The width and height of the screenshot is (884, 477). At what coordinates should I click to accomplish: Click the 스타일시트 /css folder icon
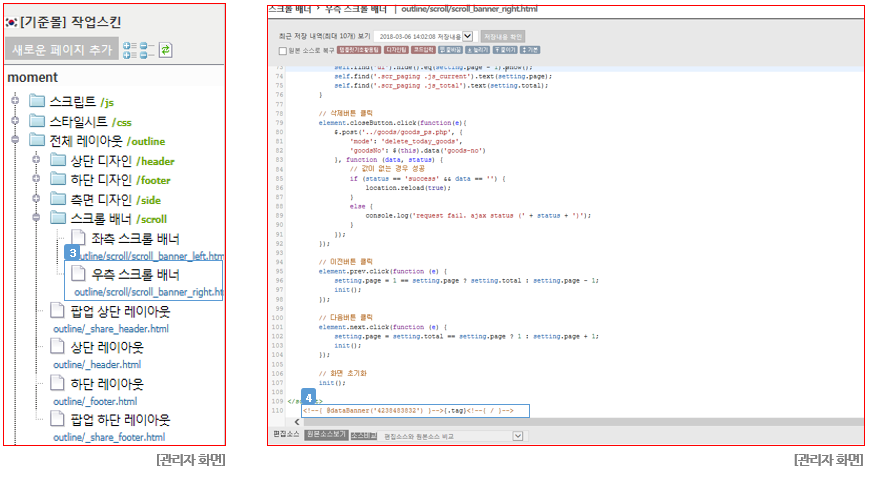(37, 121)
